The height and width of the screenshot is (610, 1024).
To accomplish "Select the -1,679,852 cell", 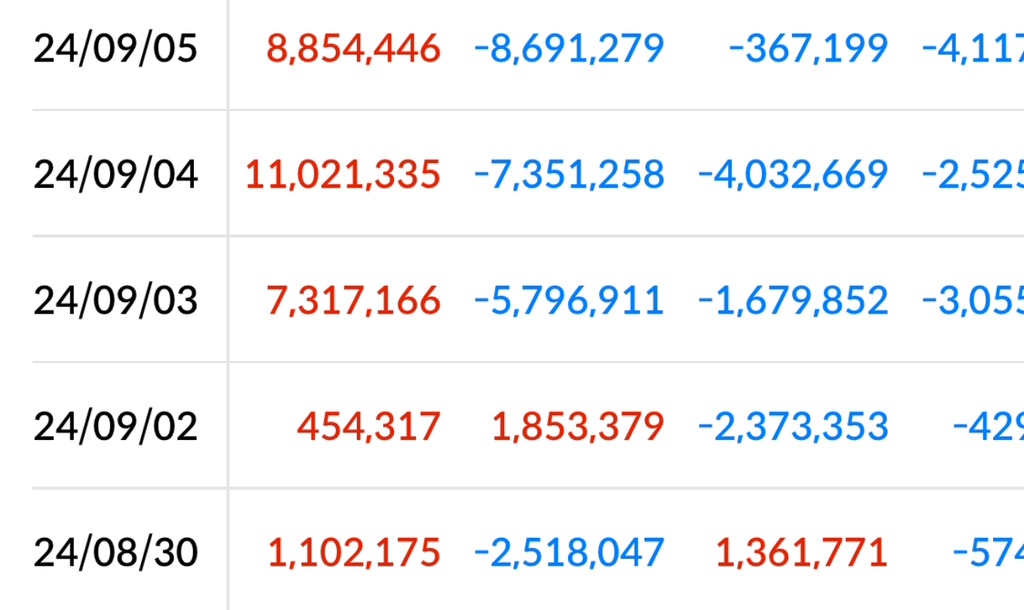I will (793, 300).
